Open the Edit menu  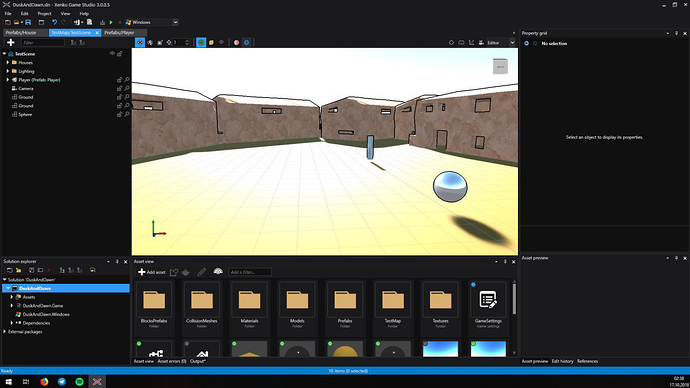(25, 14)
